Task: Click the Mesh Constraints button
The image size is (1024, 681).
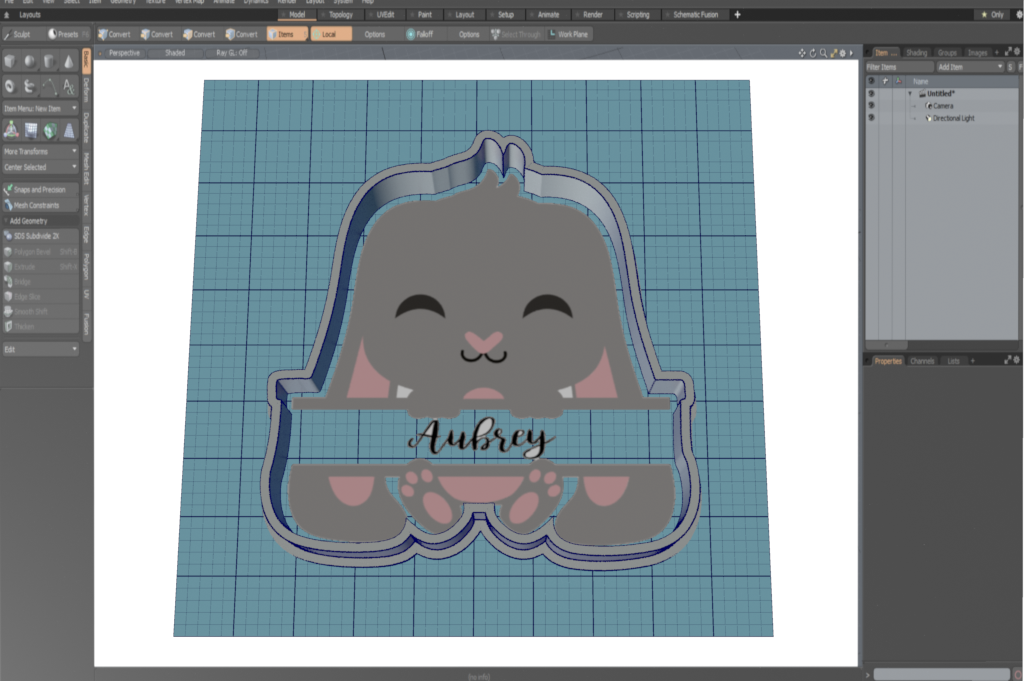Action: click(x=40, y=205)
